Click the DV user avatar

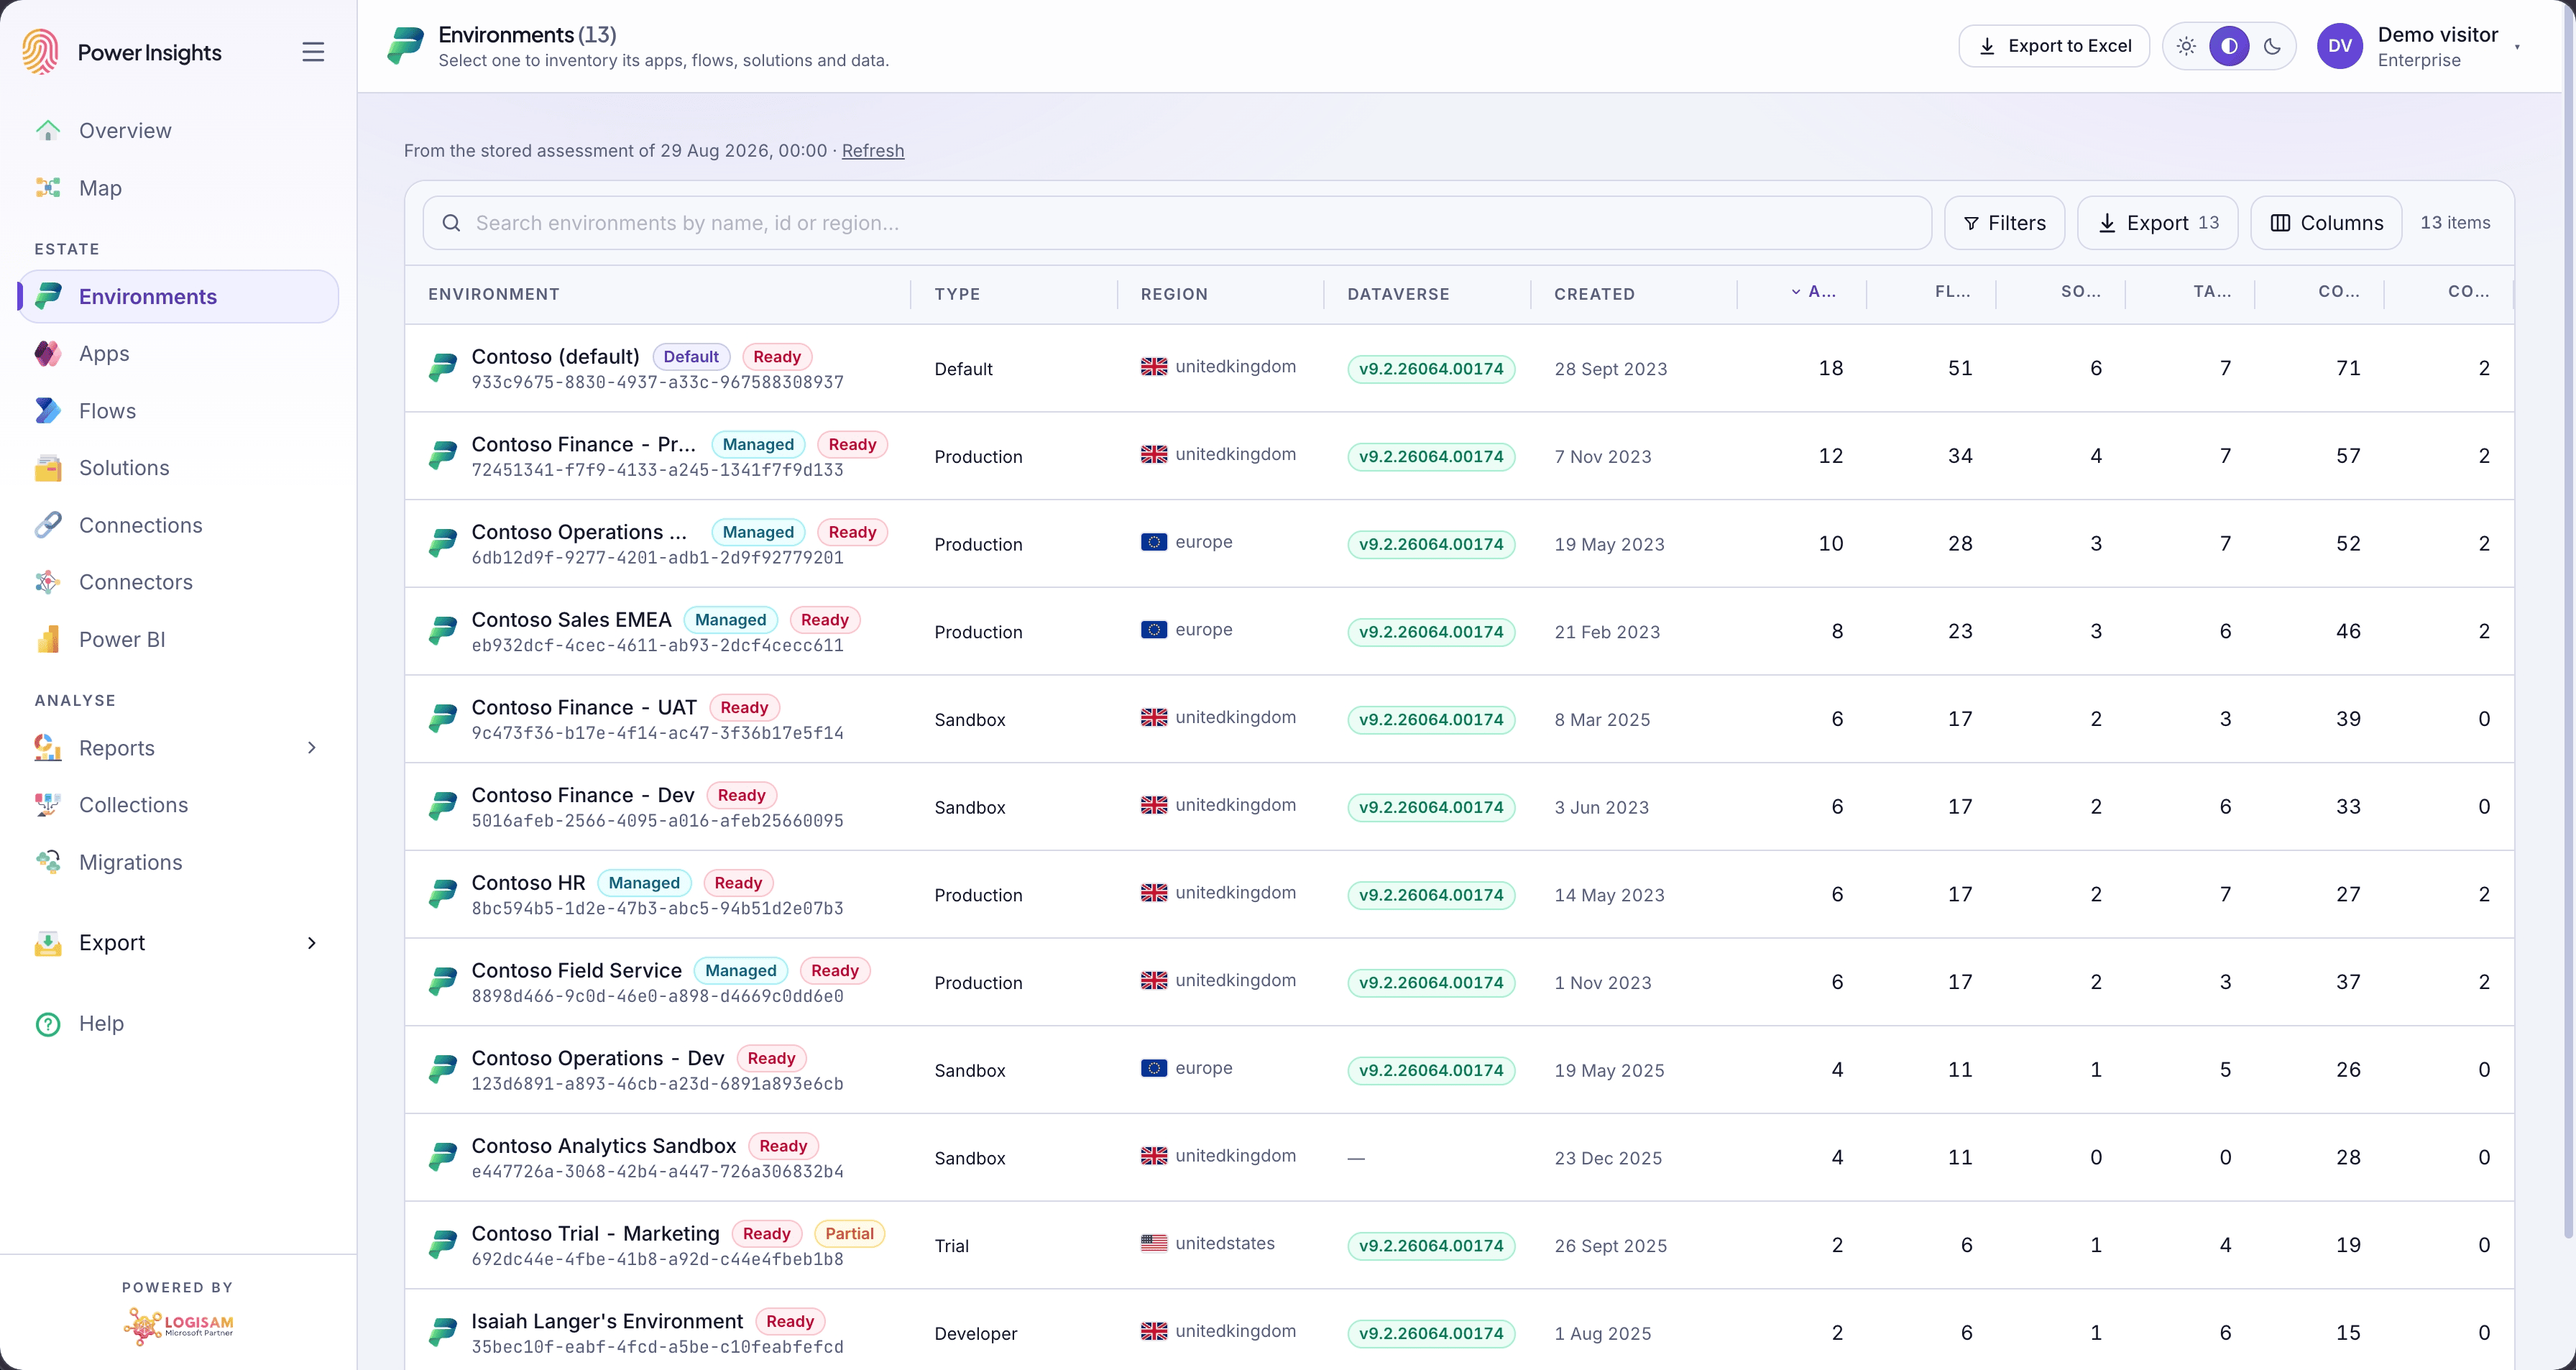(2340, 46)
